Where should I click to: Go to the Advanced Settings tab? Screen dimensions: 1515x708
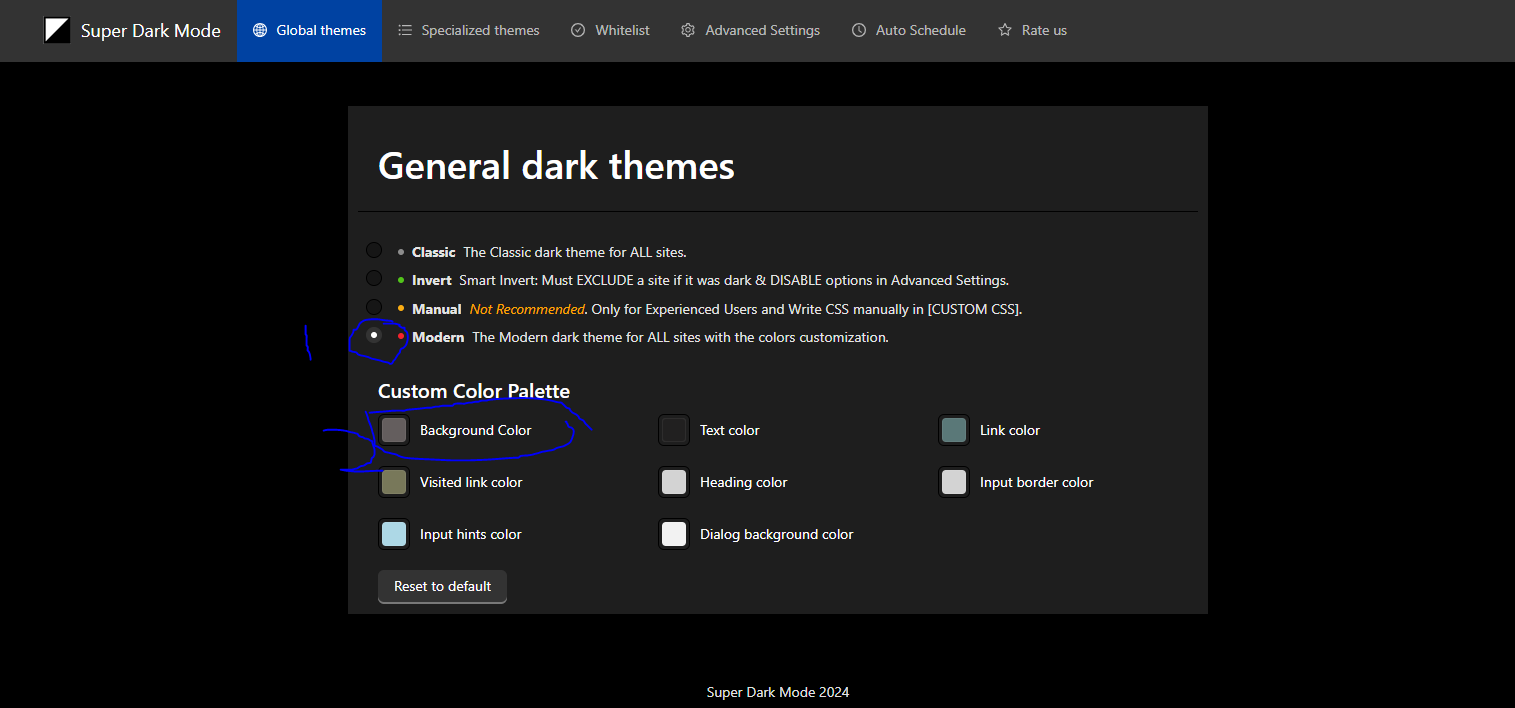coord(750,30)
